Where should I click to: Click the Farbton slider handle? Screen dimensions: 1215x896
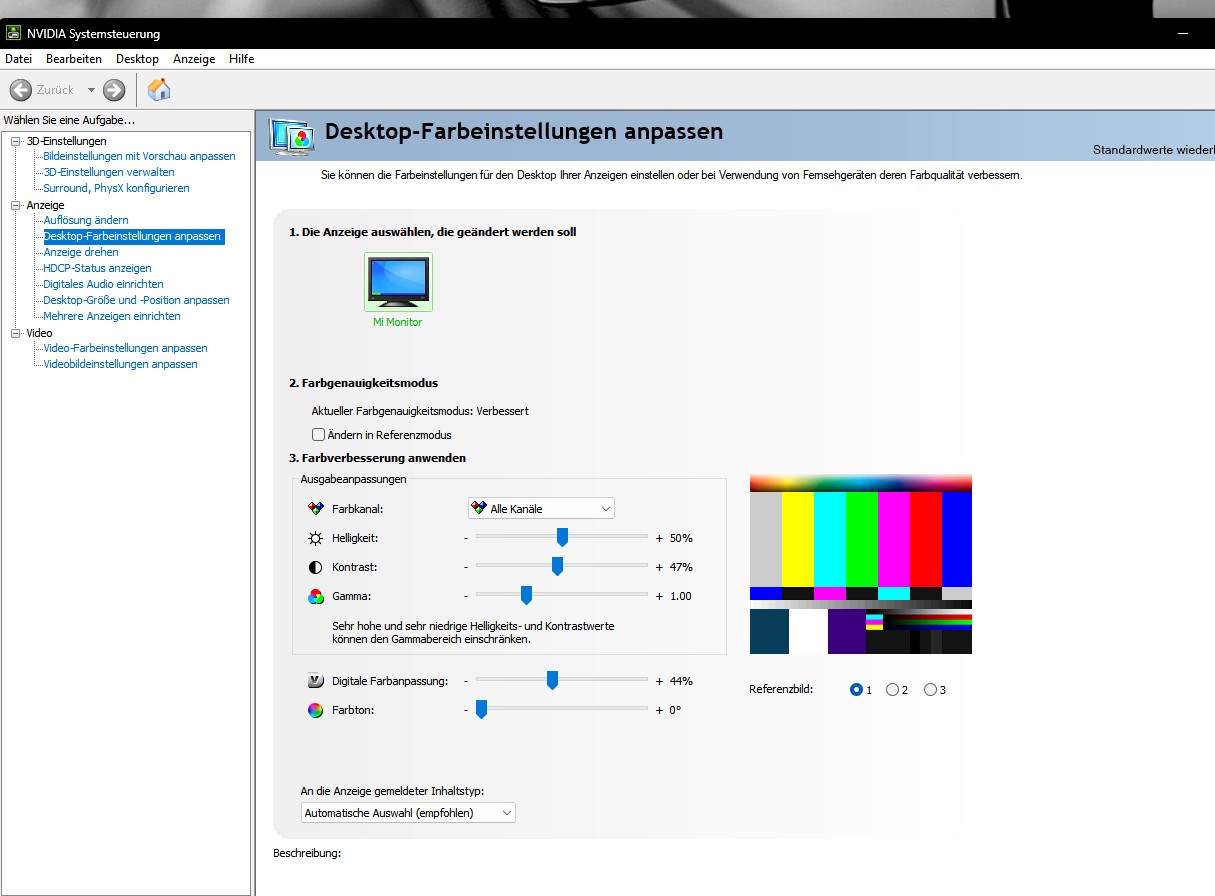481,710
